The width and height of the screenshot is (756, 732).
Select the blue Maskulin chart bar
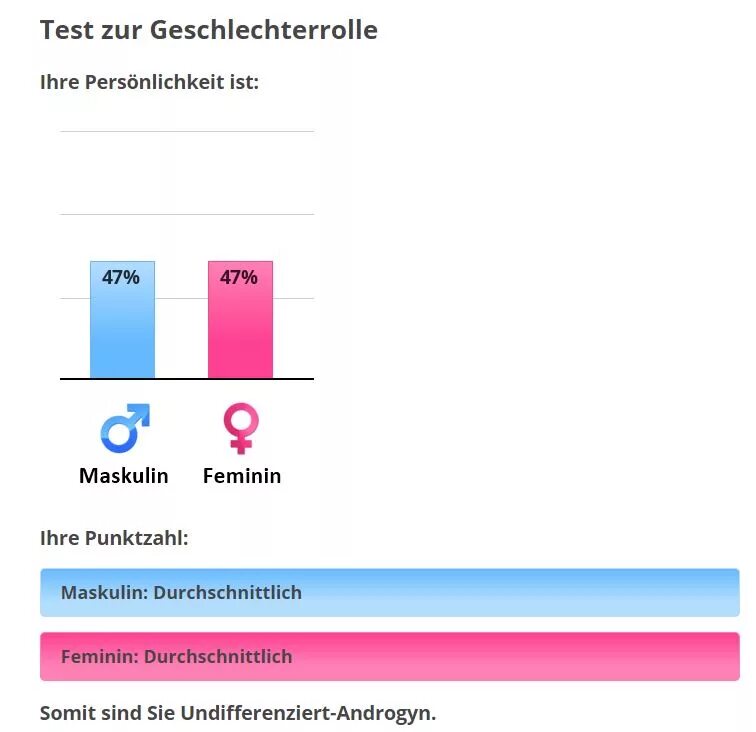coord(122,320)
